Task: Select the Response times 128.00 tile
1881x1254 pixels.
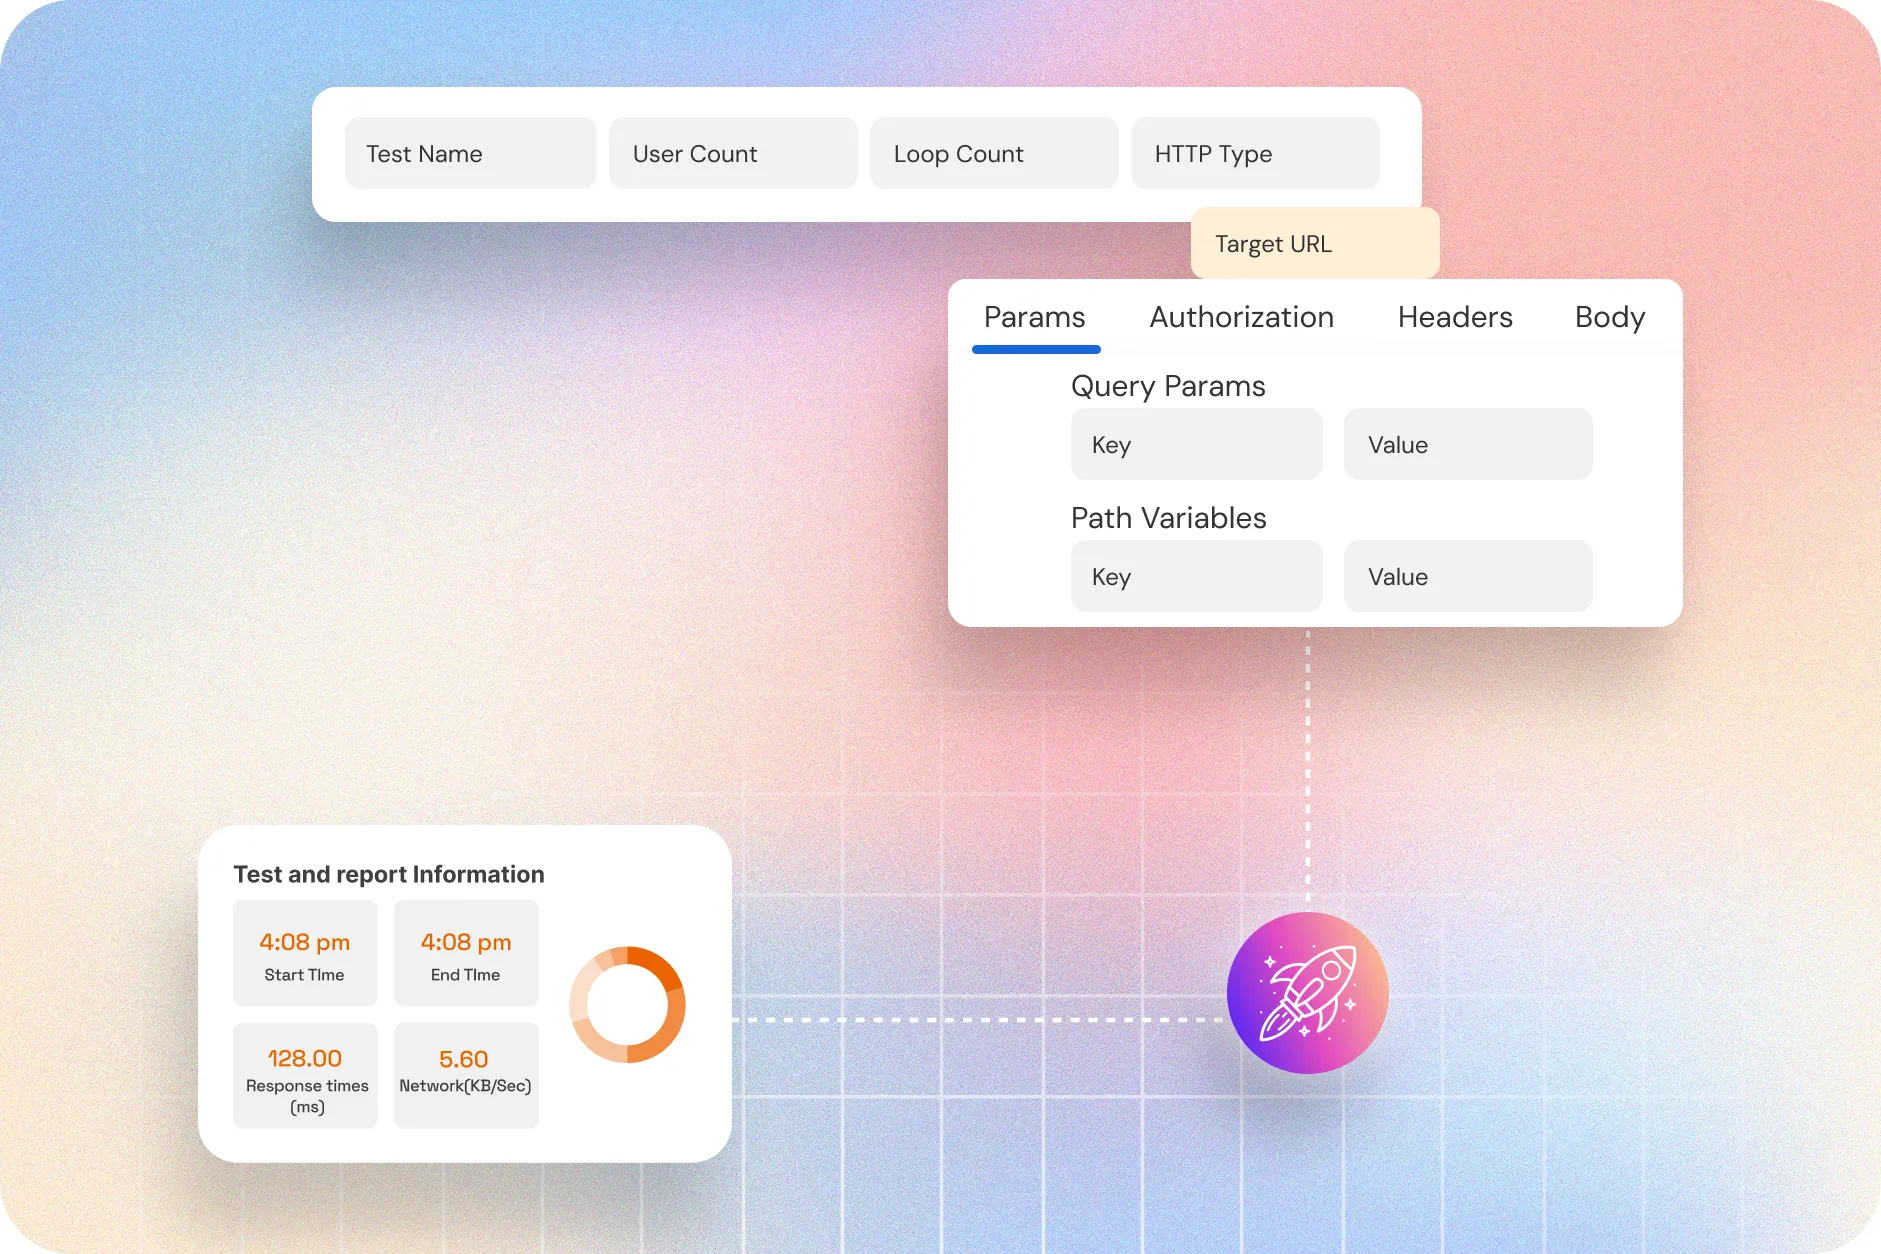Action: [305, 1076]
